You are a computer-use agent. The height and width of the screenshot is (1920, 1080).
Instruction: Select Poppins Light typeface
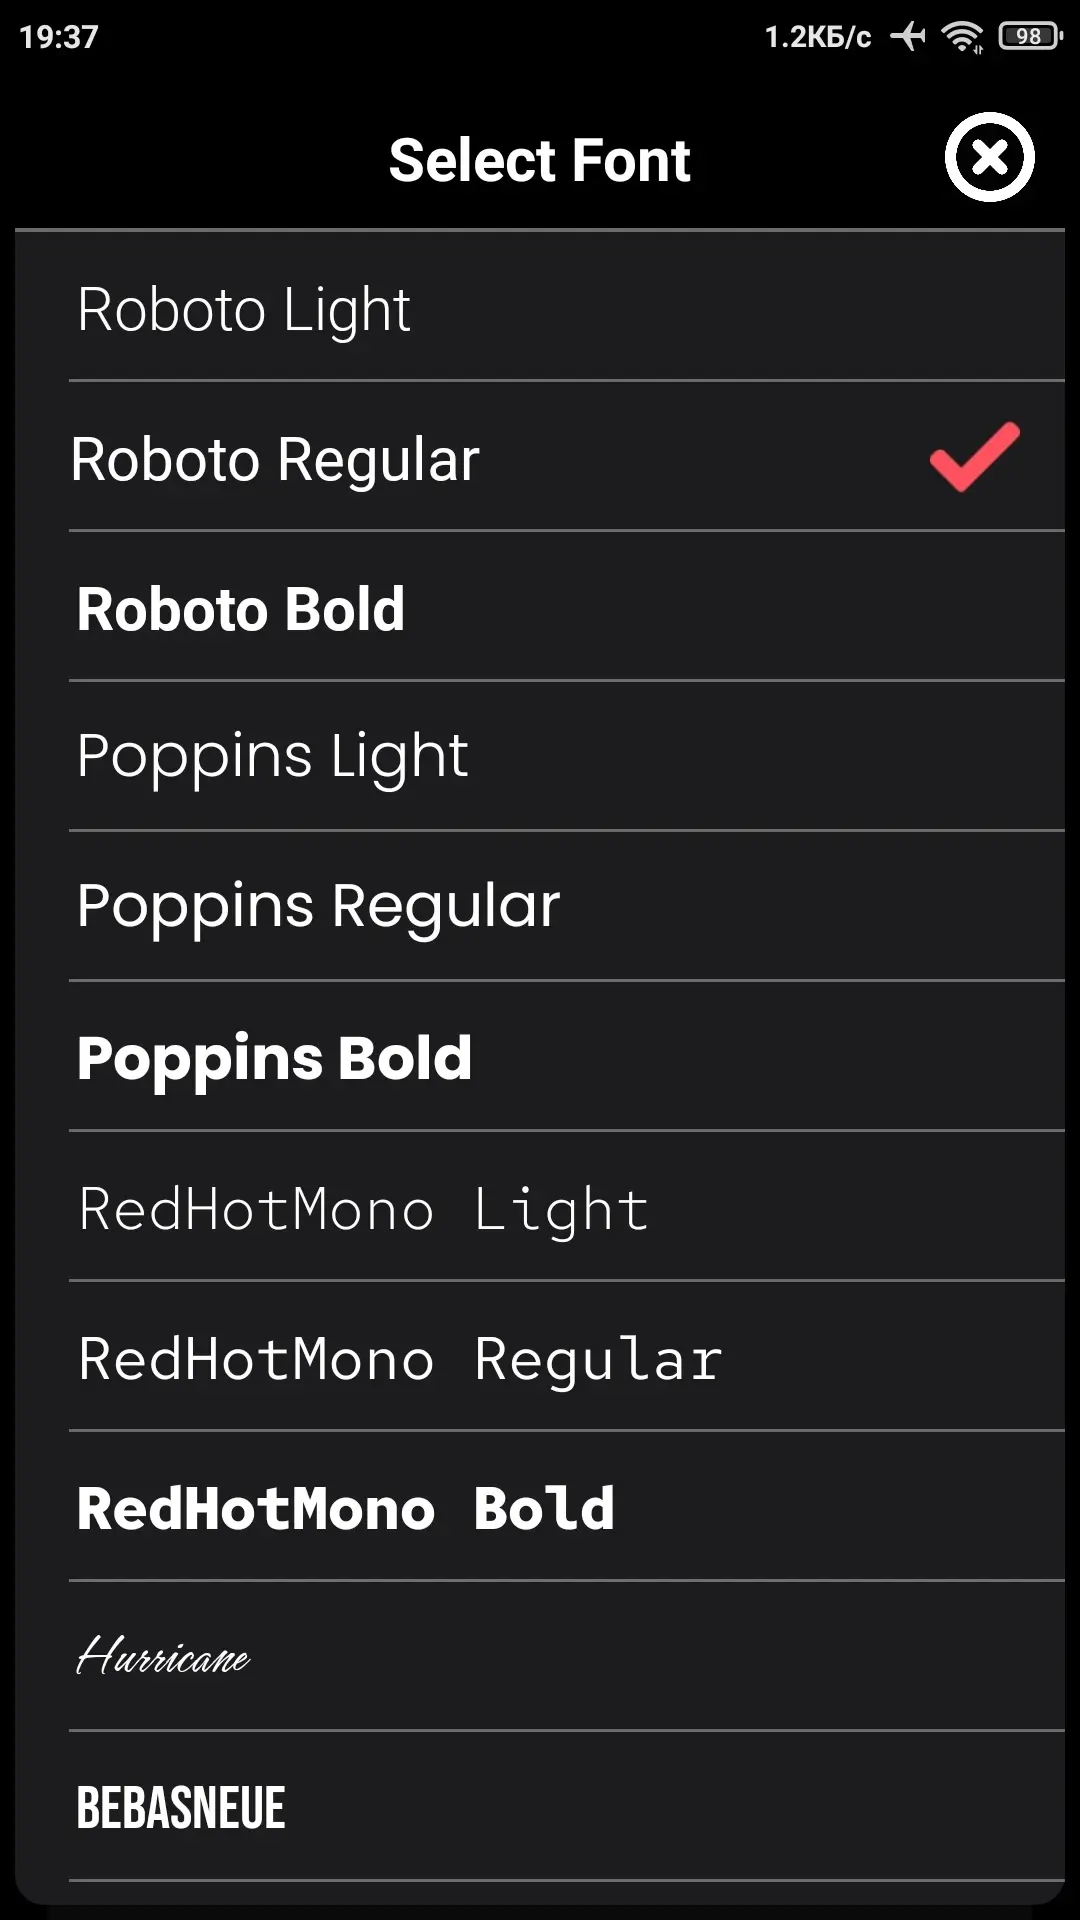(272, 757)
